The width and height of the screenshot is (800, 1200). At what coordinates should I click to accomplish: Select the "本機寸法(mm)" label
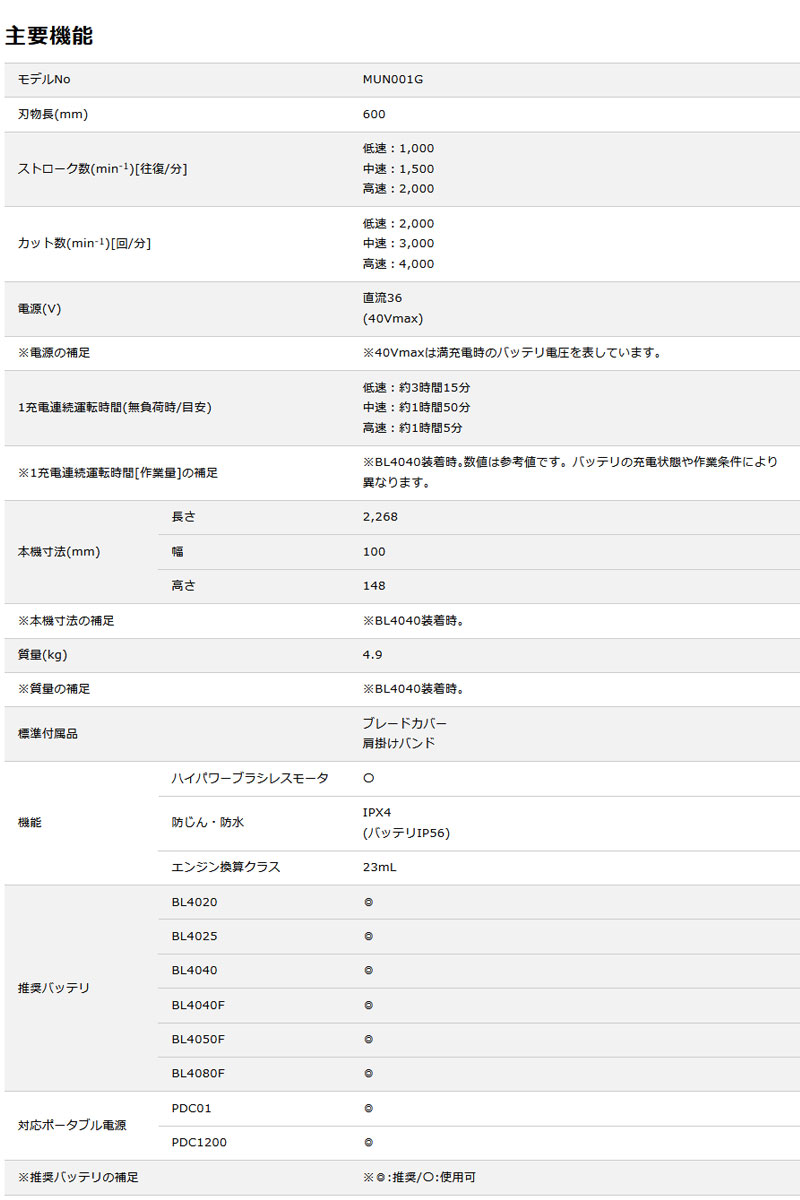(x=59, y=551)
